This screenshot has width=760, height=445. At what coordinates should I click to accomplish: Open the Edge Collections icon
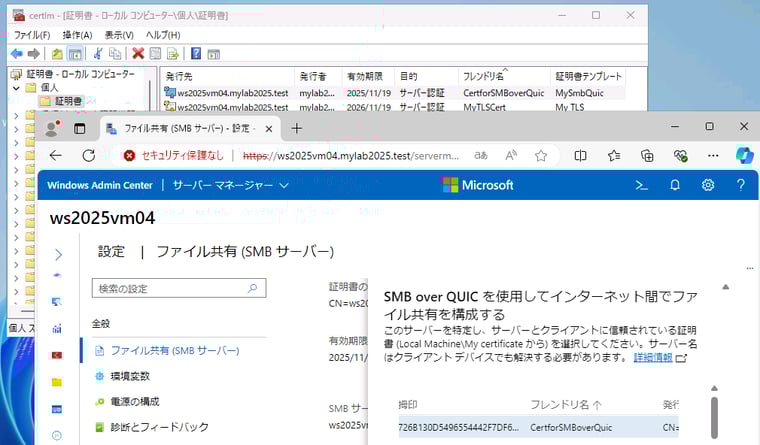(x=647, y=156)
